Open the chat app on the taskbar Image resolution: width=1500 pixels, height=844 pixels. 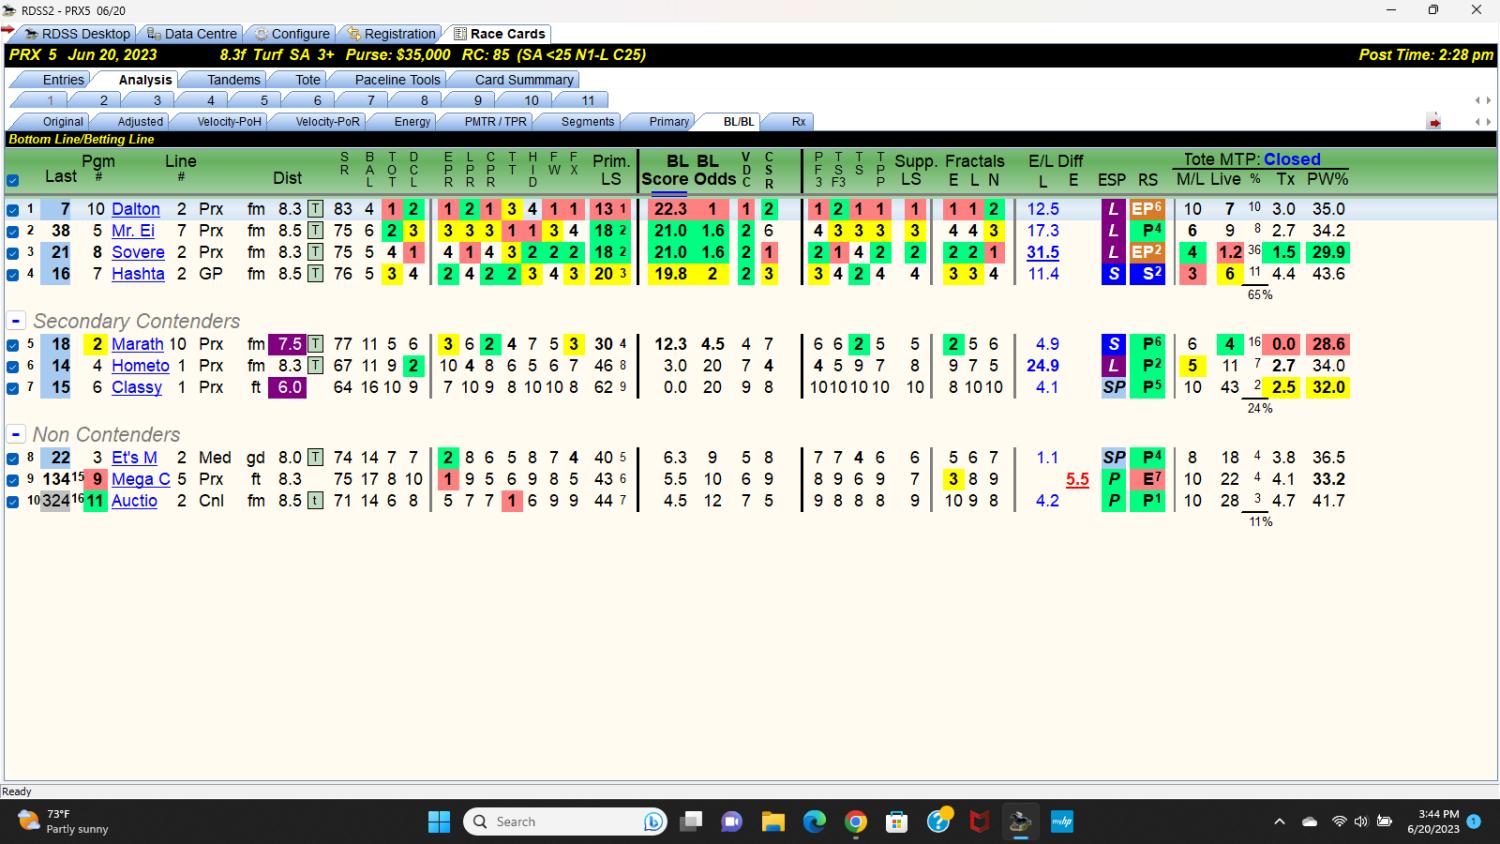(x=732, y=822)
